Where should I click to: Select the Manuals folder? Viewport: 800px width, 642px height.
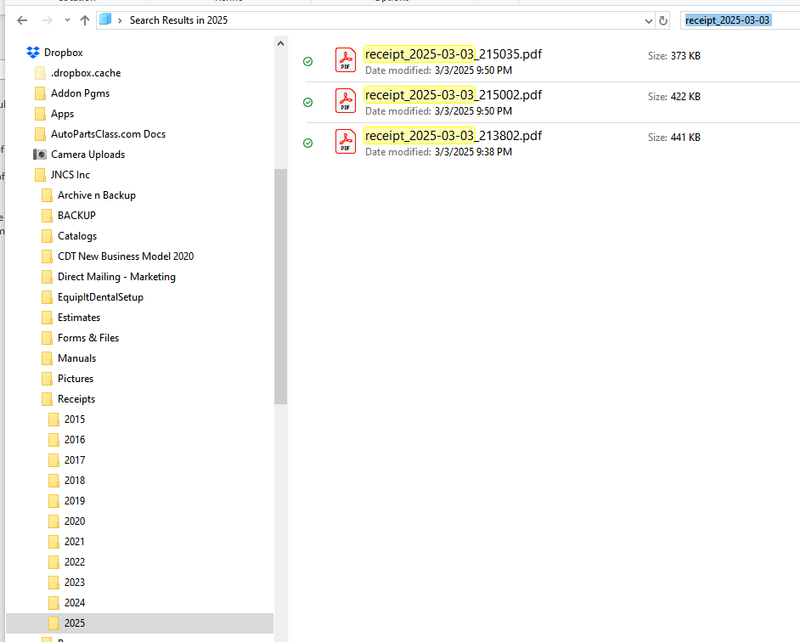pos(77,359)
